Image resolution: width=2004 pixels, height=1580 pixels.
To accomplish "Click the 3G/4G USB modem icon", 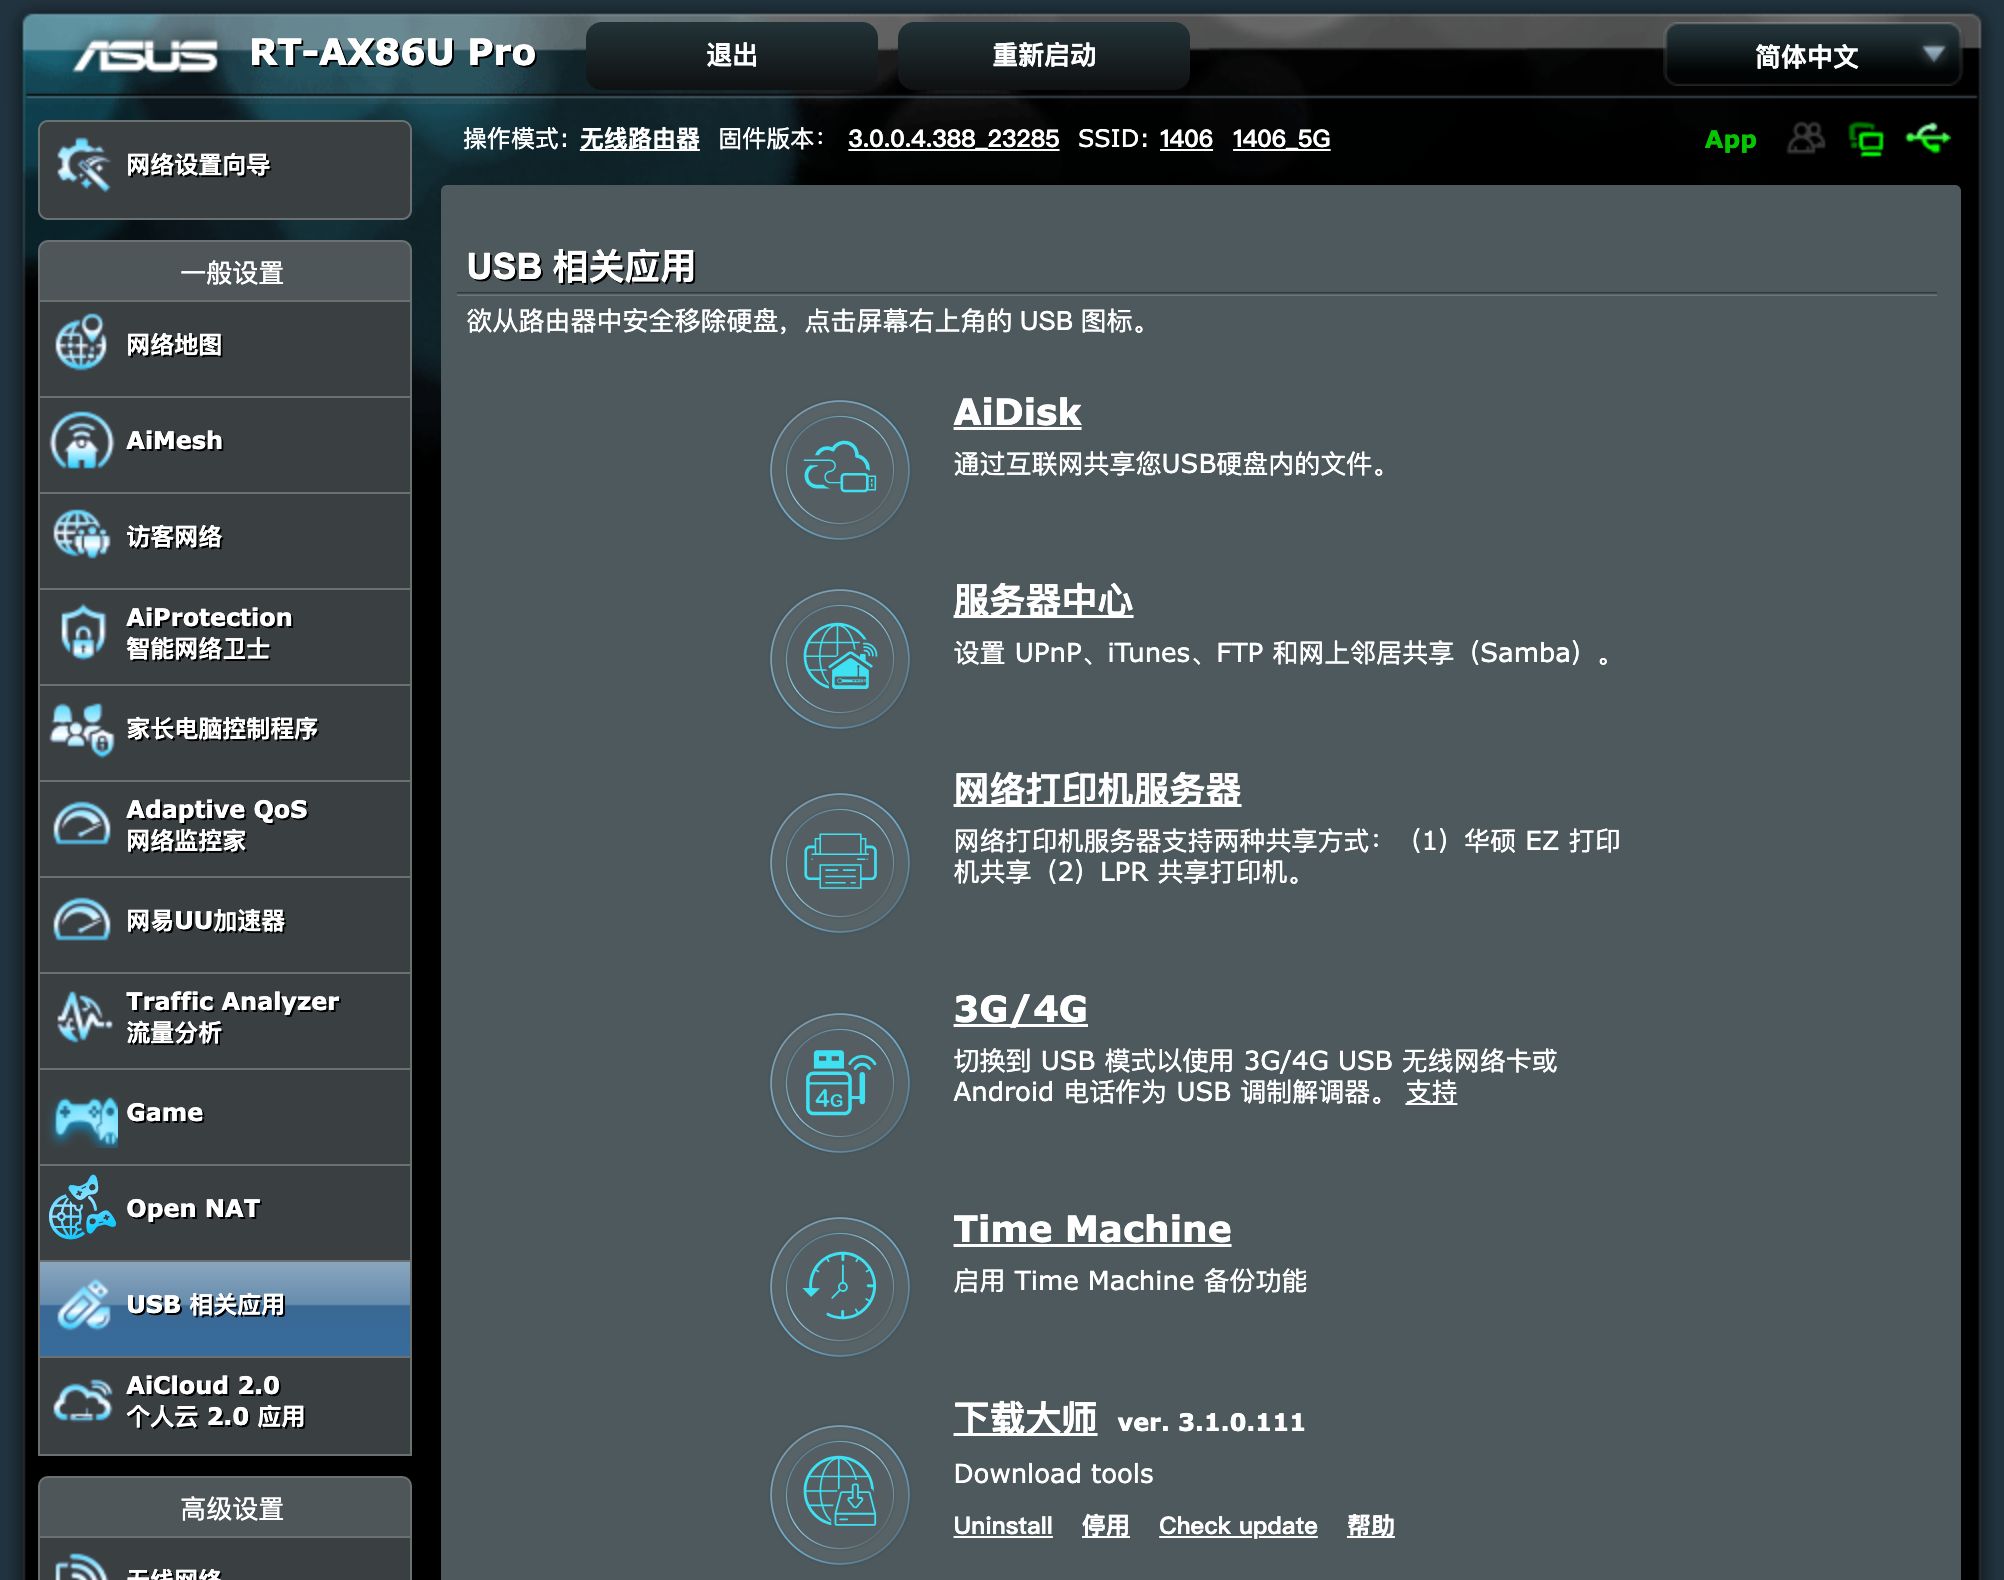I will [839, 1082].
